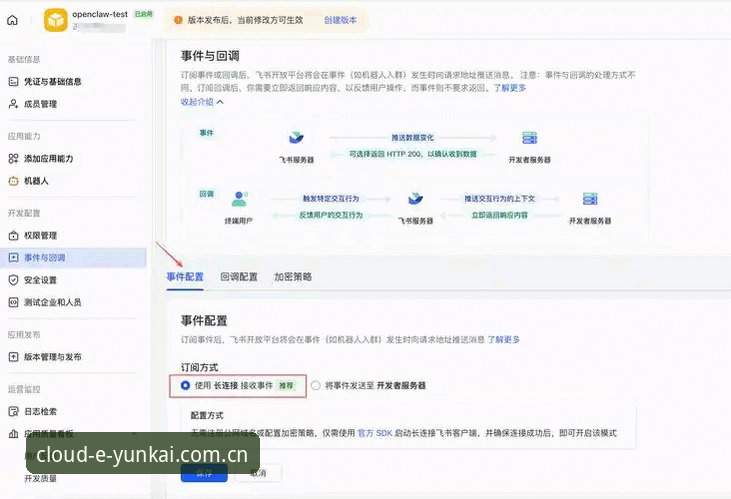Go to the home page icon
731x499 pixels.
(x=13, y=20)
